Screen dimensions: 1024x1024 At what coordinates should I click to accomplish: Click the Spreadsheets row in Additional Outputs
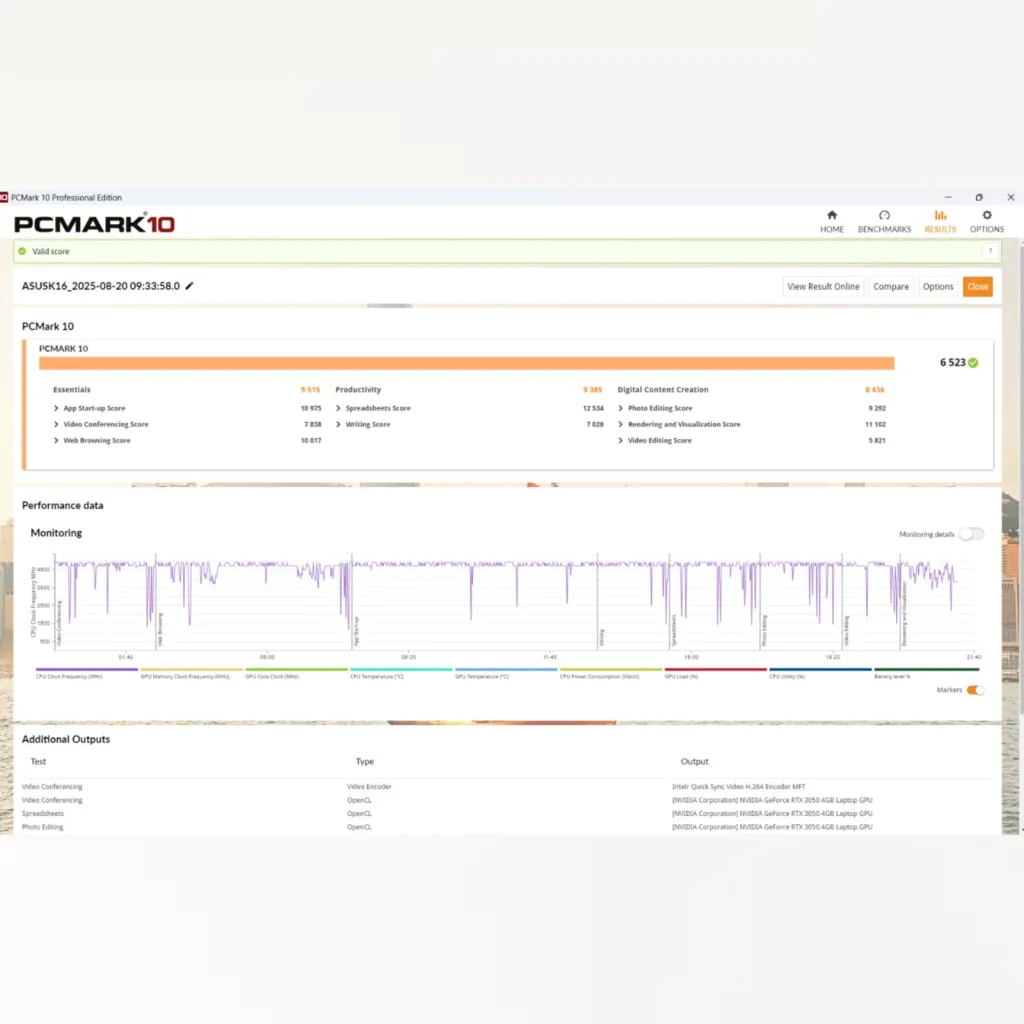point(506,814)
